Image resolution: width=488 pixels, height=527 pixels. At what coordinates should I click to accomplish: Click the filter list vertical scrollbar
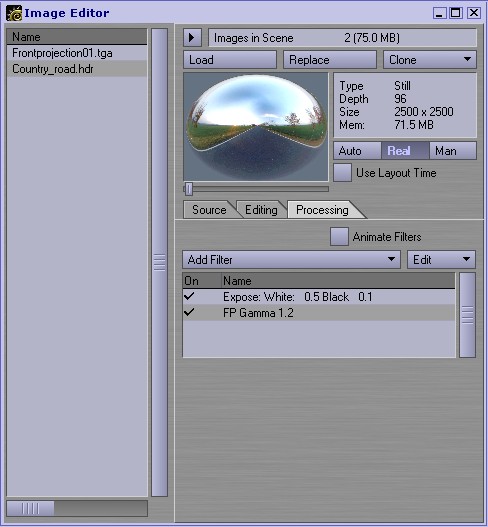point(467,315)
